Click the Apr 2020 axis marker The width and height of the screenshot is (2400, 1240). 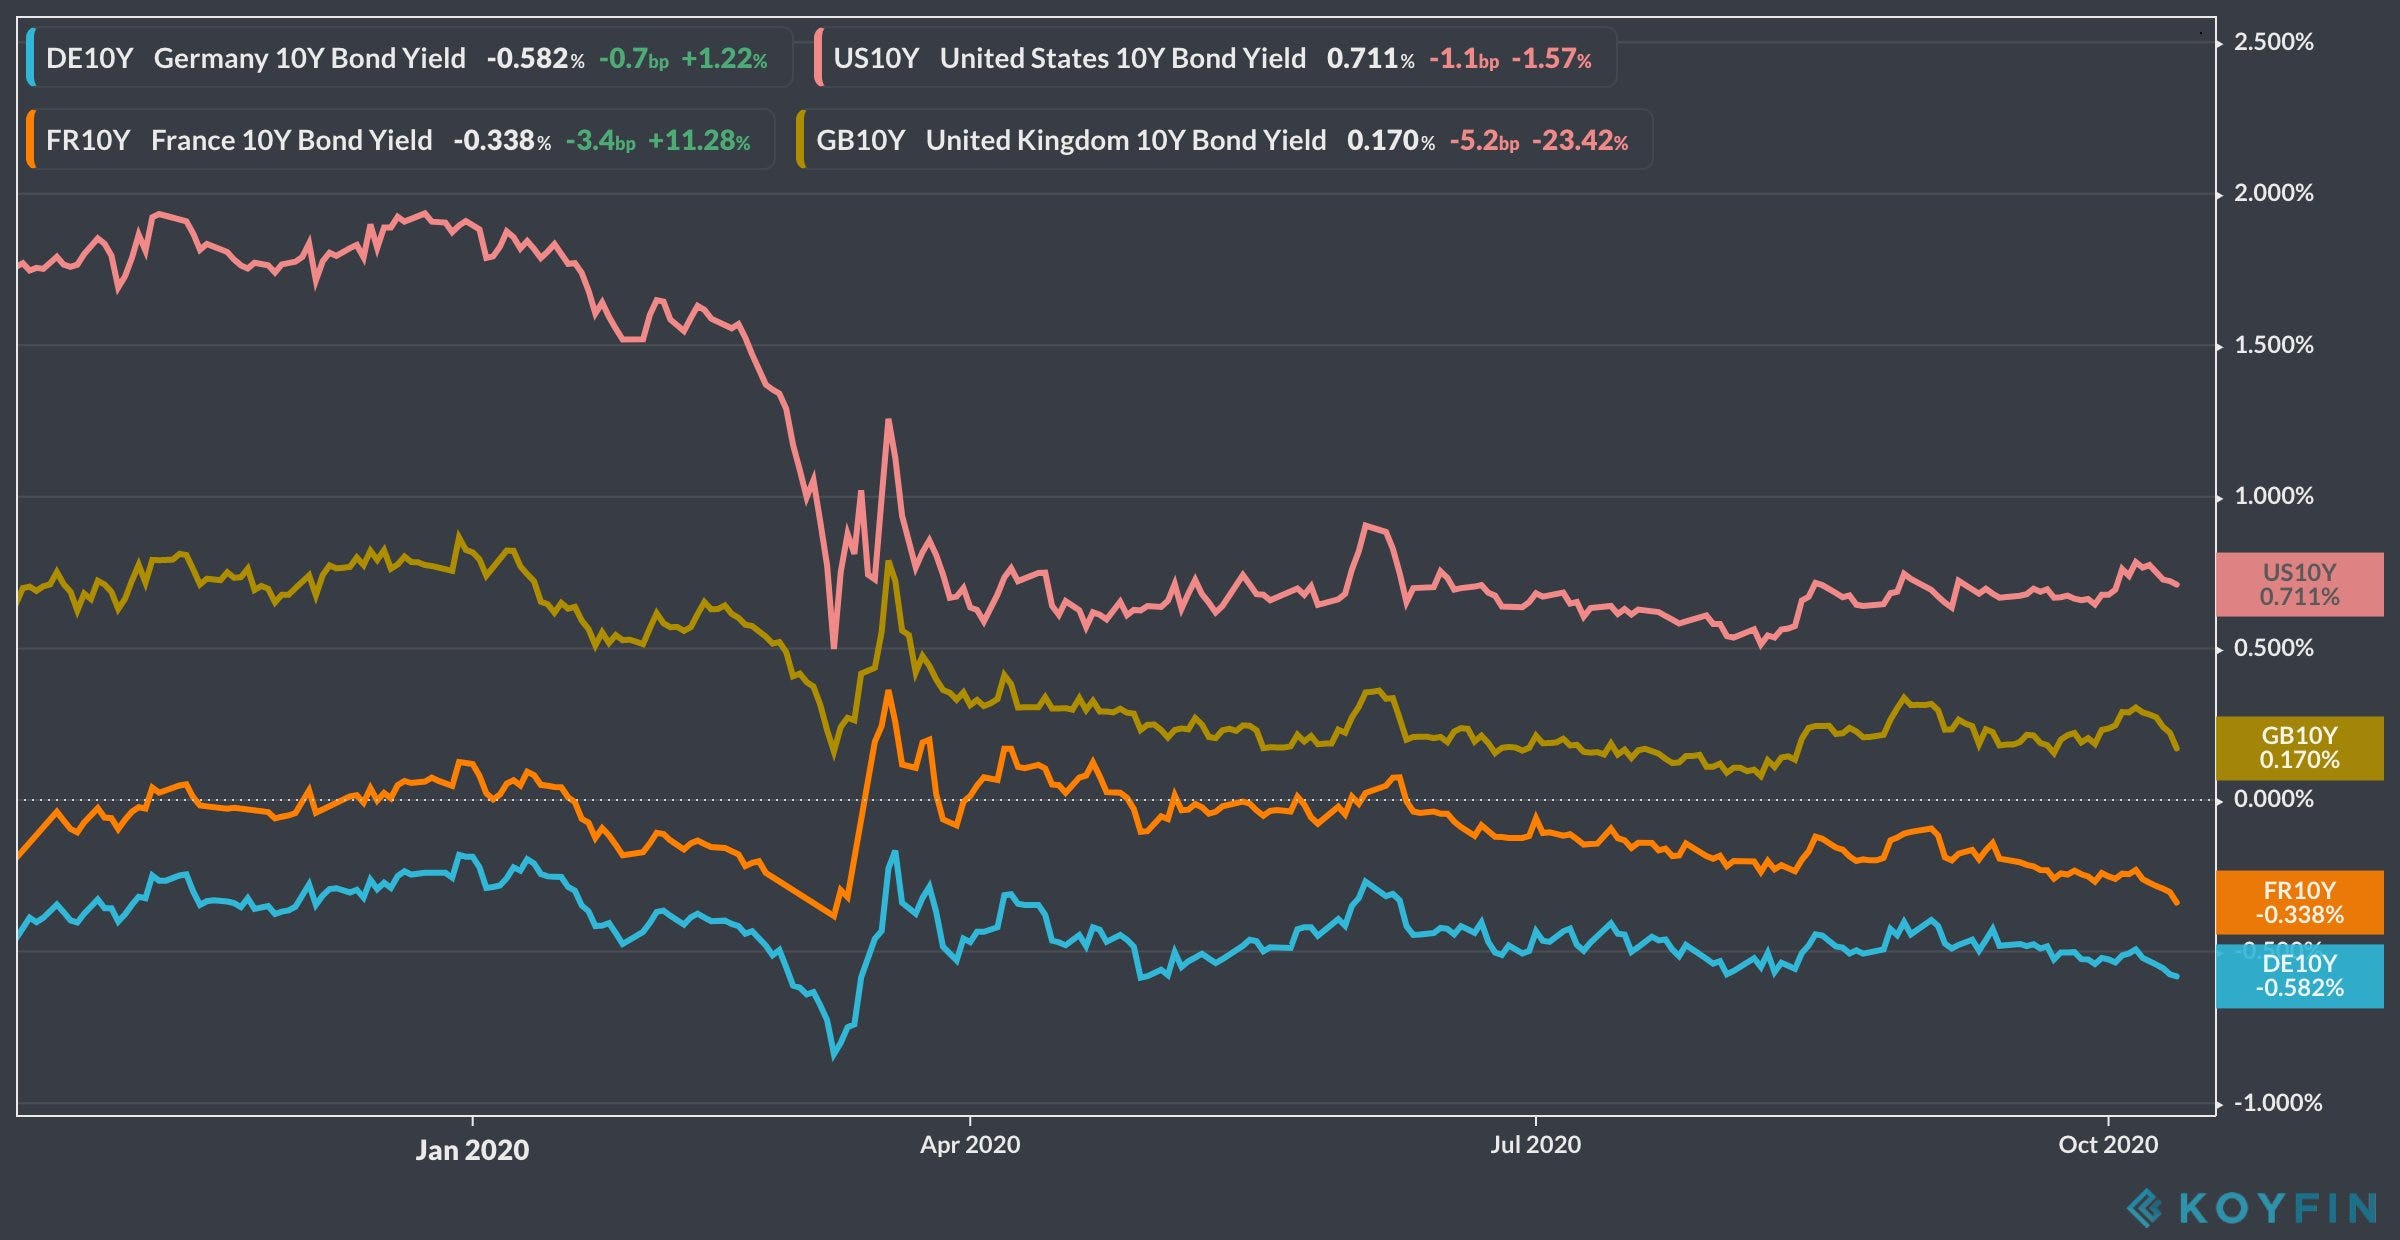[970, 1145]
